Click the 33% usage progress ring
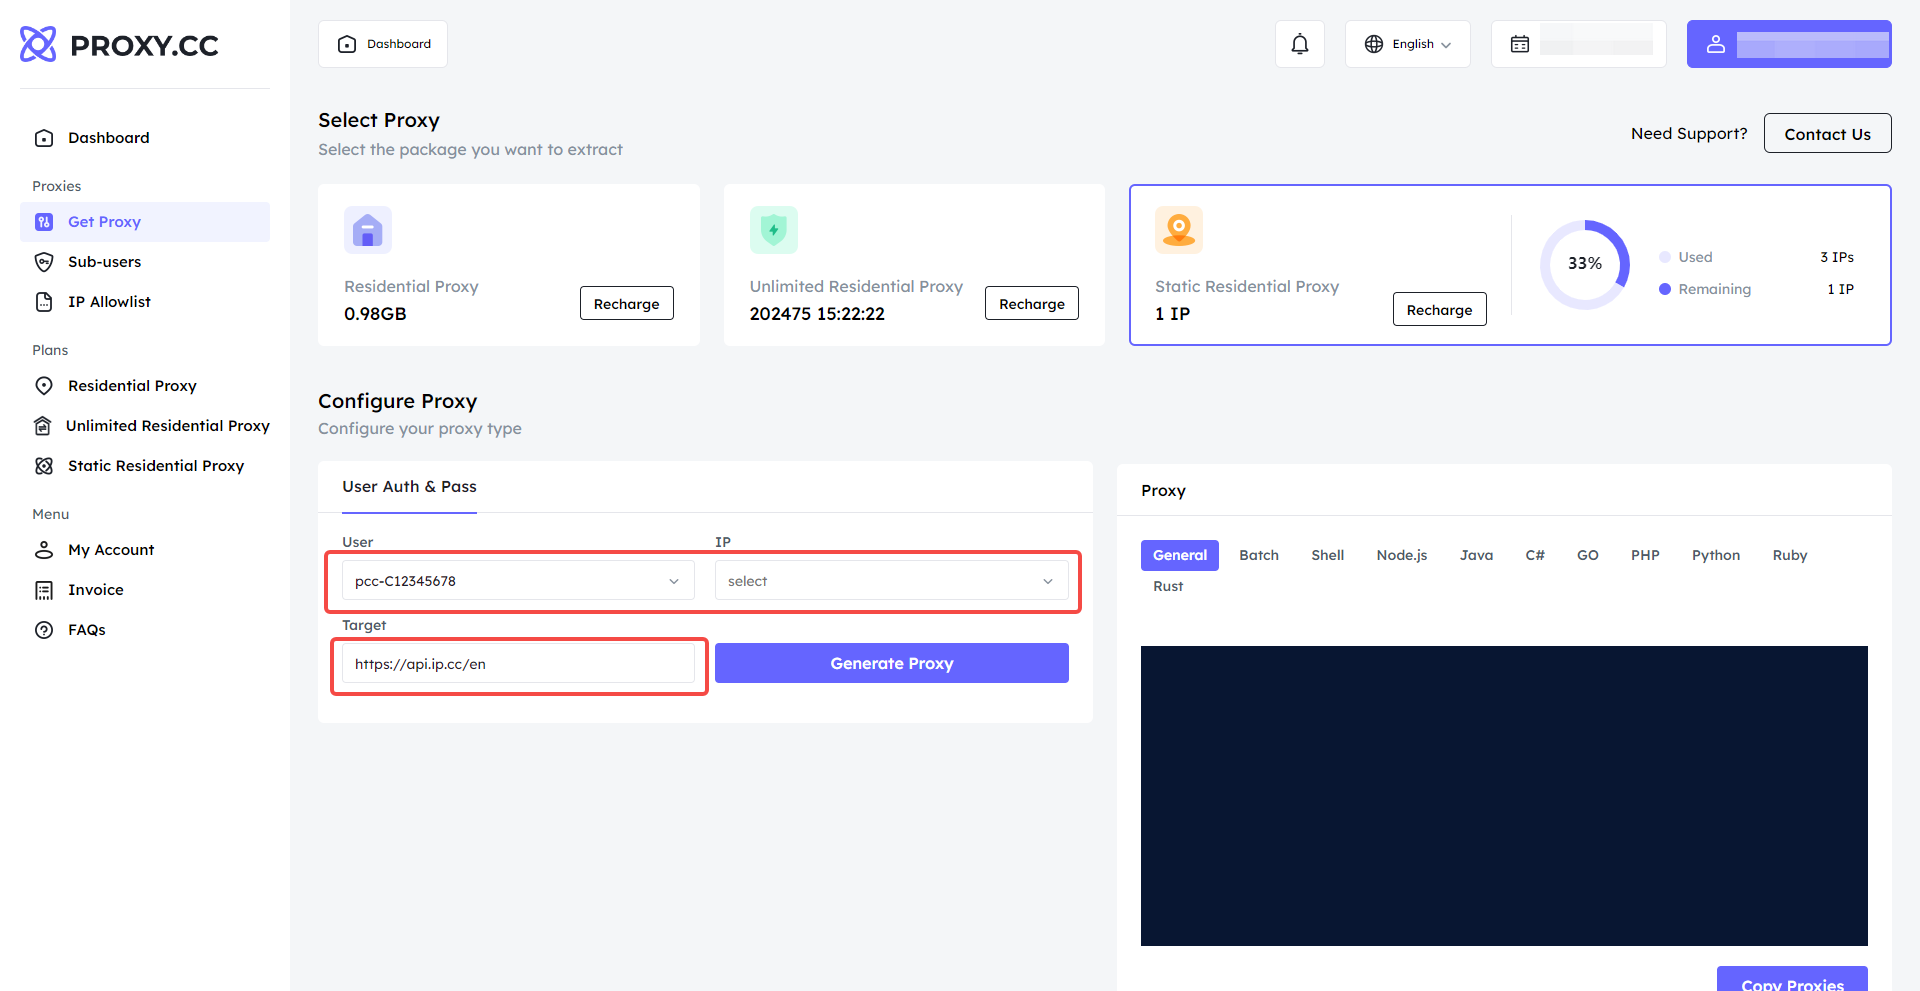 1585,264
